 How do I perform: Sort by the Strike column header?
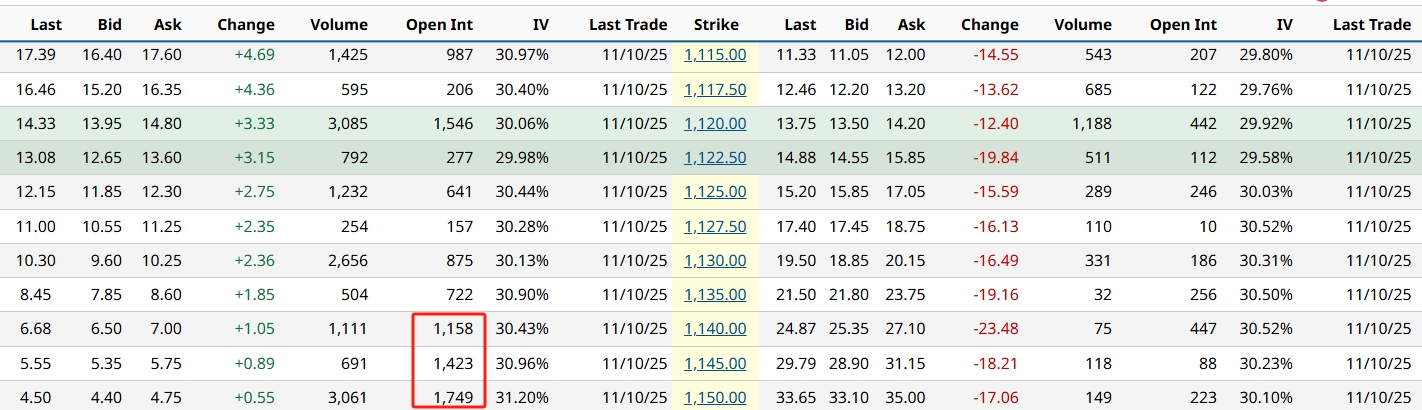[x=716, y=25]
